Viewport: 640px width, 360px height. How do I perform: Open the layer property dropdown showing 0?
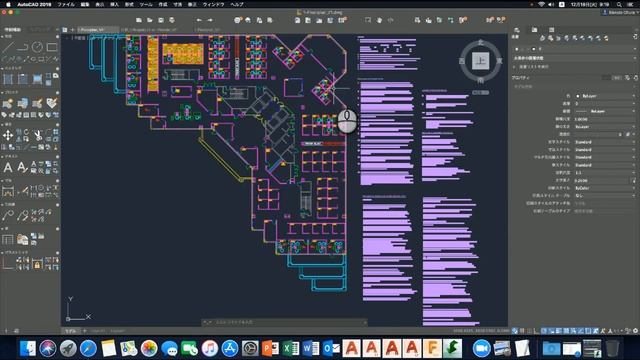(x=605, y=104)
